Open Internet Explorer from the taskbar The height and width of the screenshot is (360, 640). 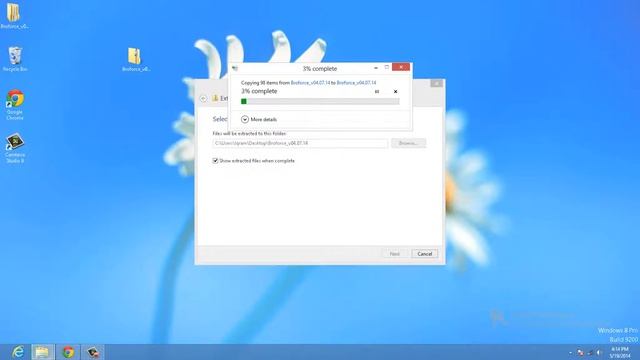[18, 352]
